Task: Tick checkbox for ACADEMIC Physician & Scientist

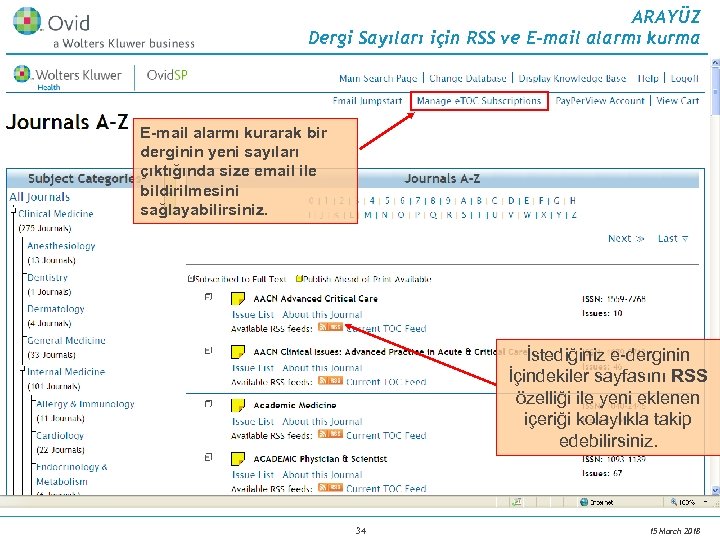Action: (208, 457)
